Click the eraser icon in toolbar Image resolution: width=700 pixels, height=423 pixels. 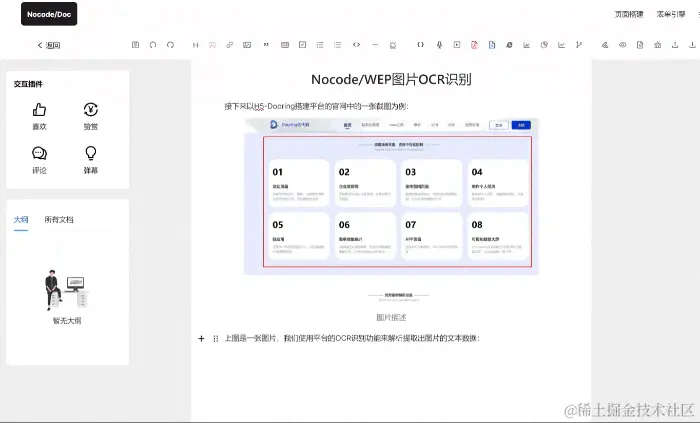pyautogui.click(x=605, y=45)
